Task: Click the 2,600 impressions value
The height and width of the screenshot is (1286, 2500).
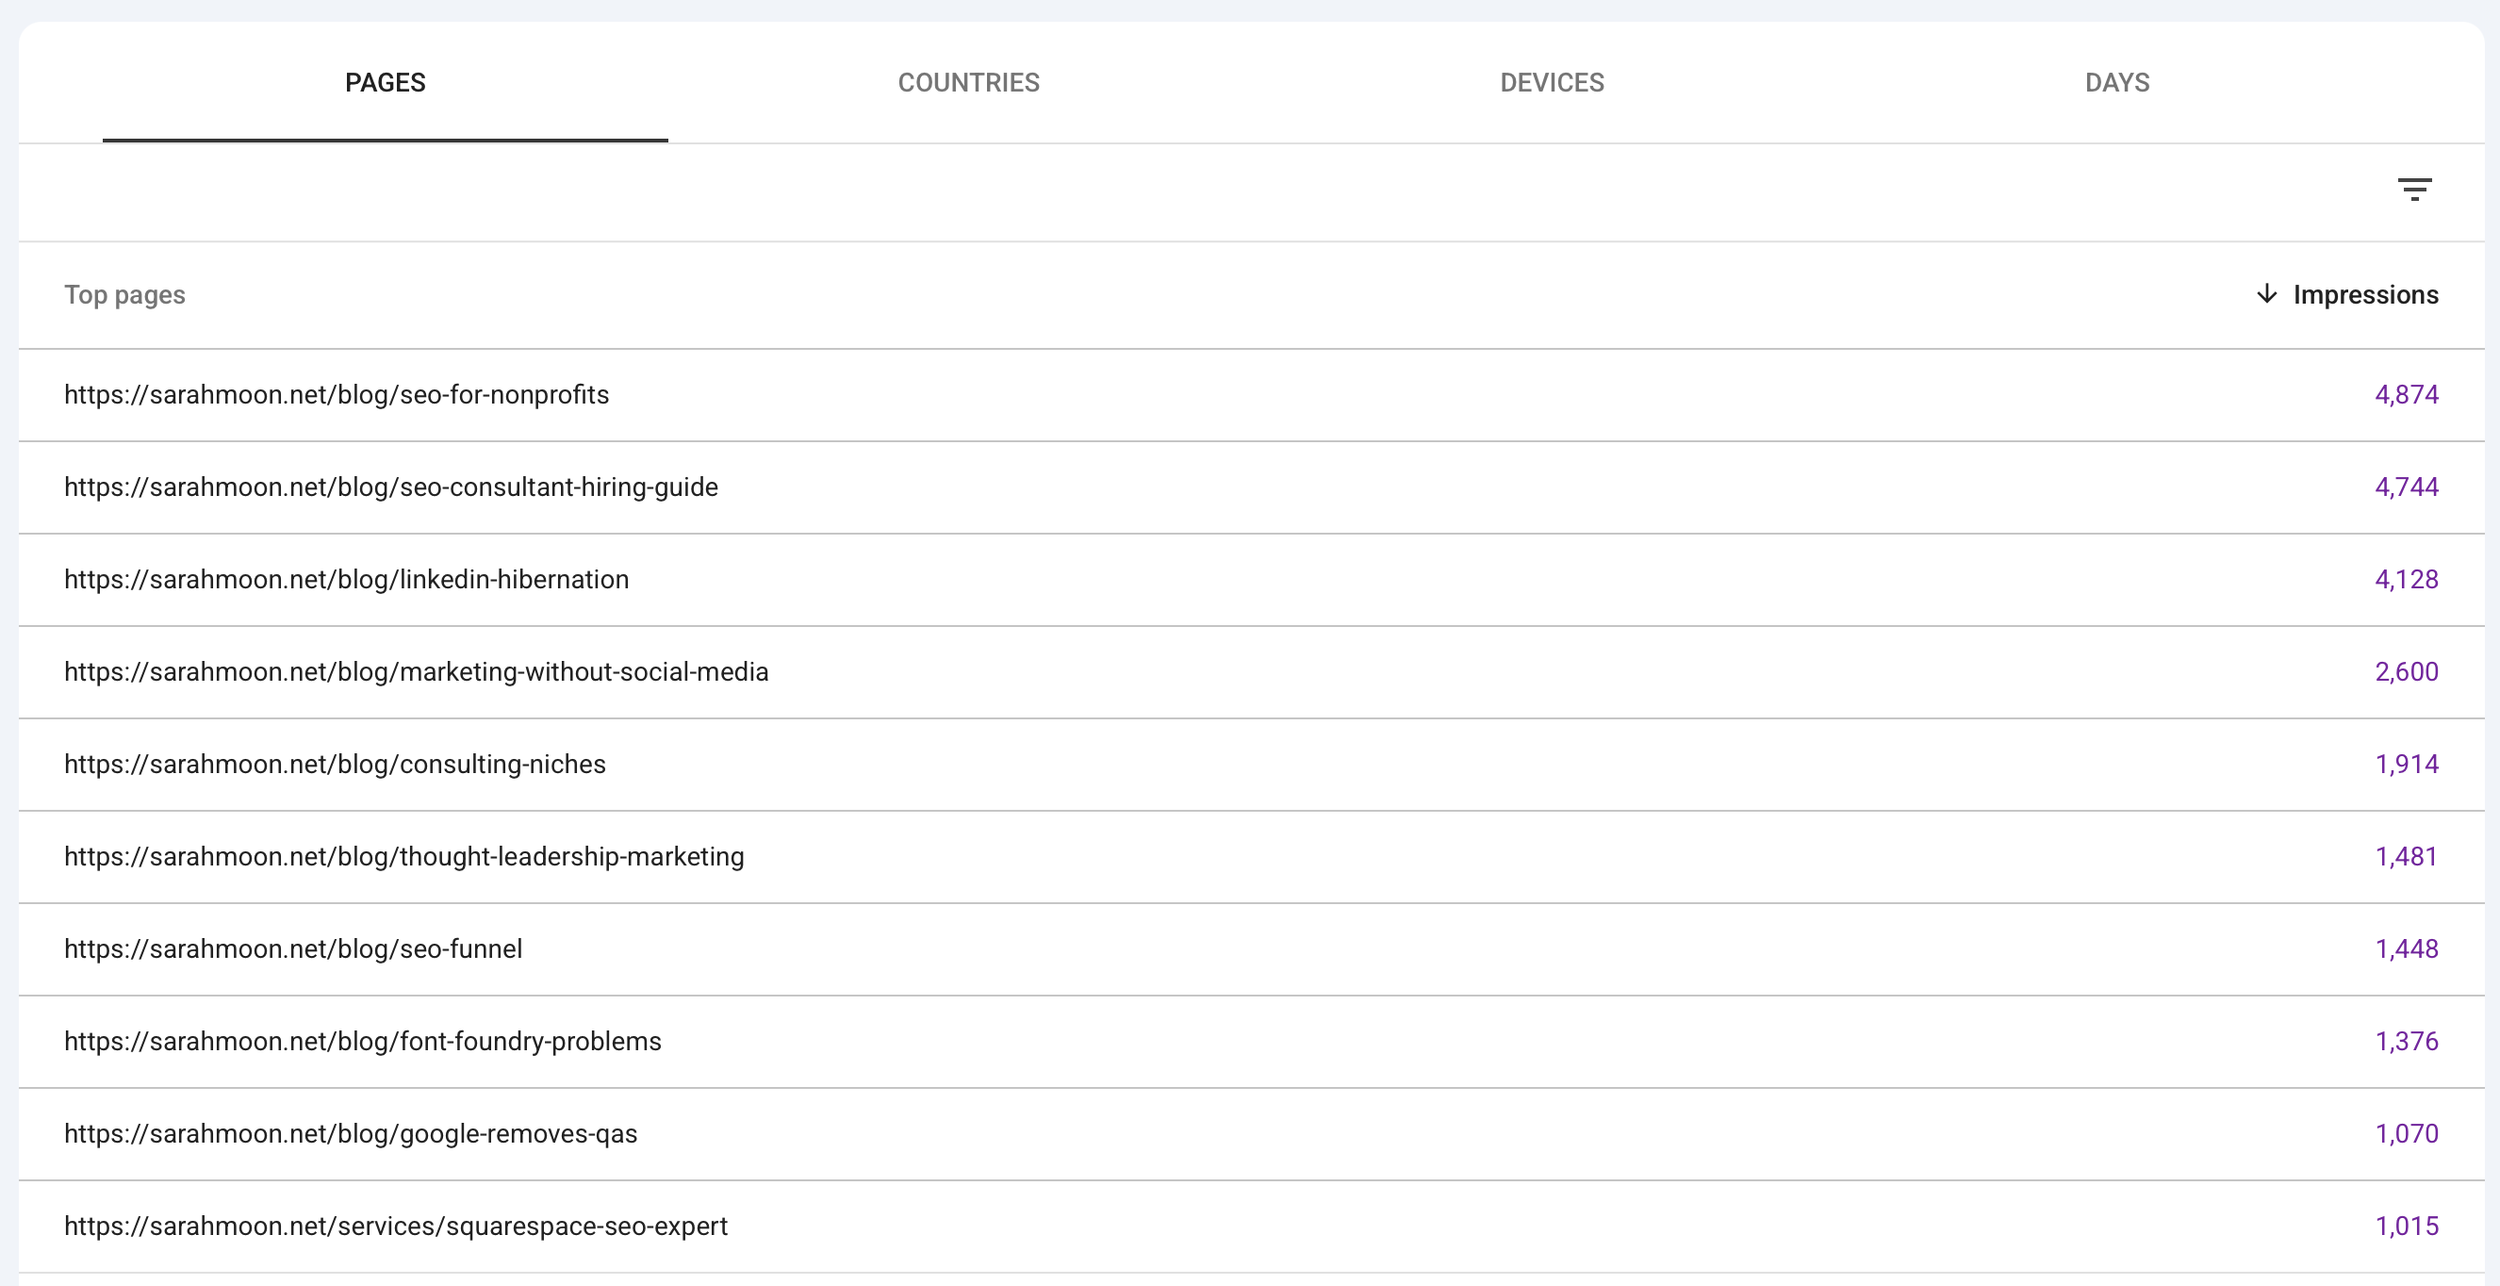Action: 2406,672
